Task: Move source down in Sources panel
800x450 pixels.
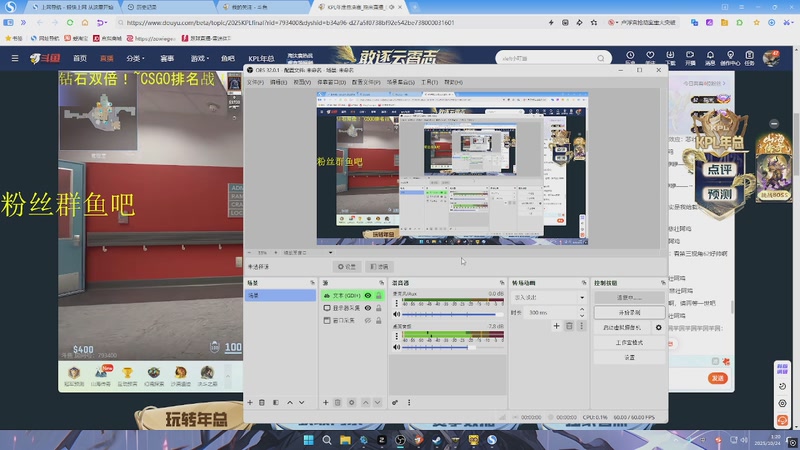Action: pyautogui.click(x=378, y=403)
